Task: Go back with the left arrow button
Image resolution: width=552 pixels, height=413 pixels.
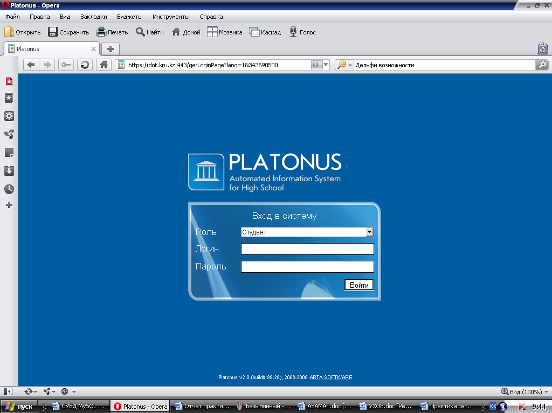Action: [31, 65]
